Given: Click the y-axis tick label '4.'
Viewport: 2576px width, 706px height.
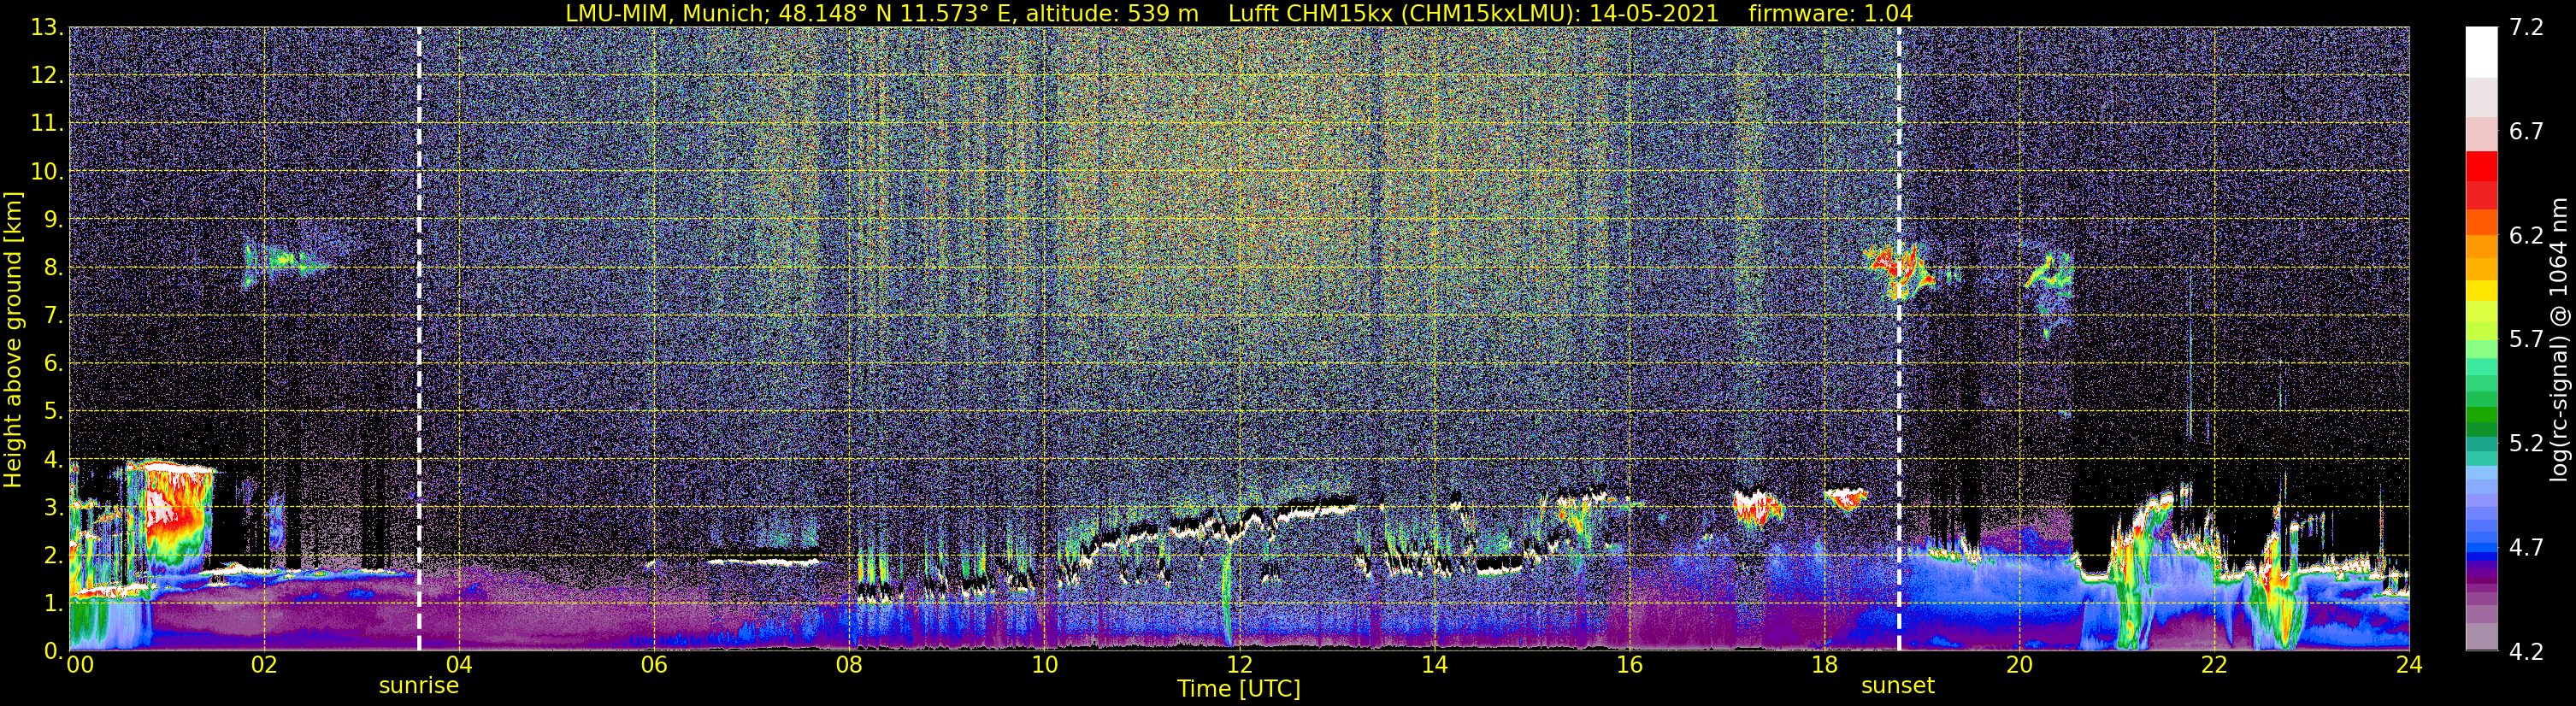Looking at the screenshot, I should coord(52,459).
